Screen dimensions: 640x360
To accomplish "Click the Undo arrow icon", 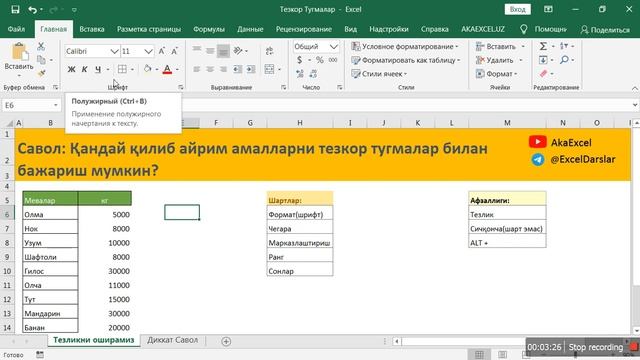I will point(33,9).
